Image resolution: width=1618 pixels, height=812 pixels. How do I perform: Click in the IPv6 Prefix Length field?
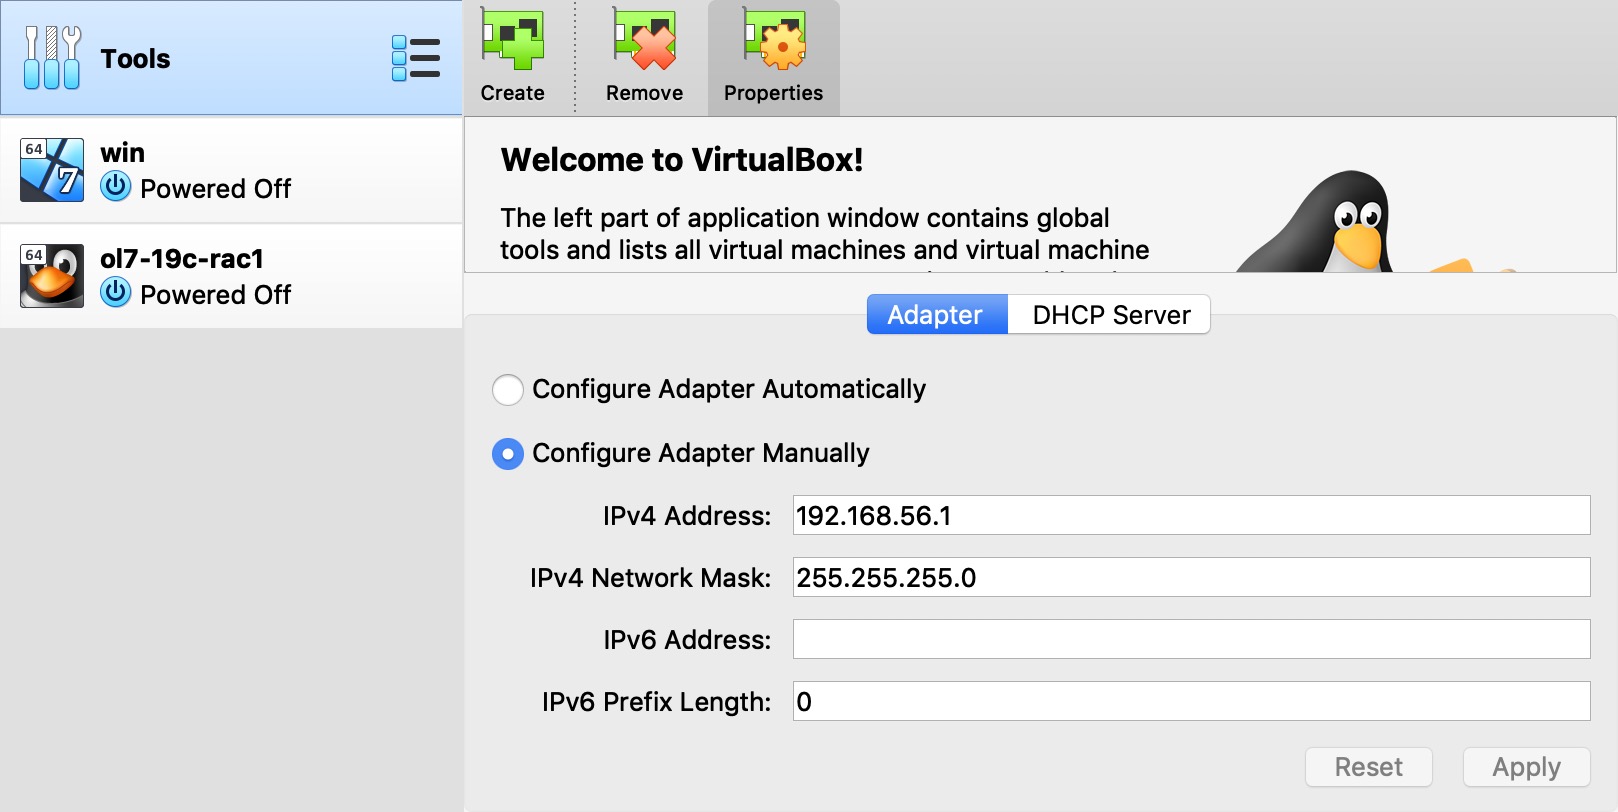pyautogui.click(x=1191, y=701)
